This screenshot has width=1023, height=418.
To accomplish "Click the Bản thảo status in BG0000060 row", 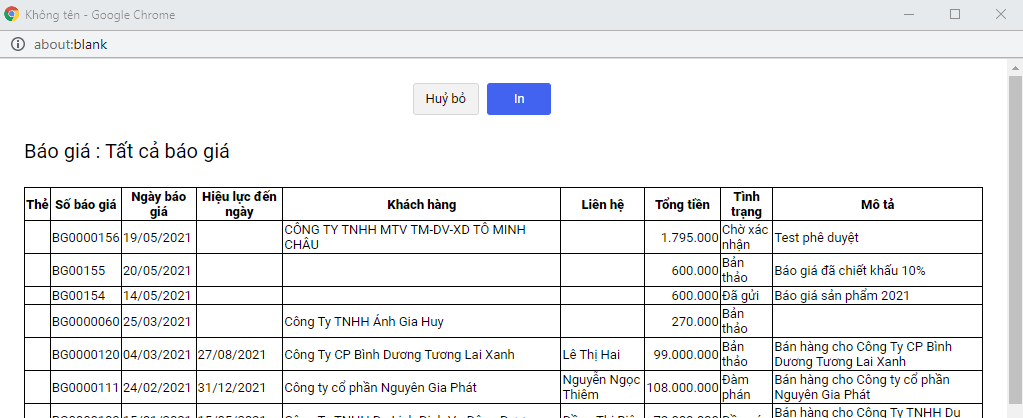I will coord(735,321).
